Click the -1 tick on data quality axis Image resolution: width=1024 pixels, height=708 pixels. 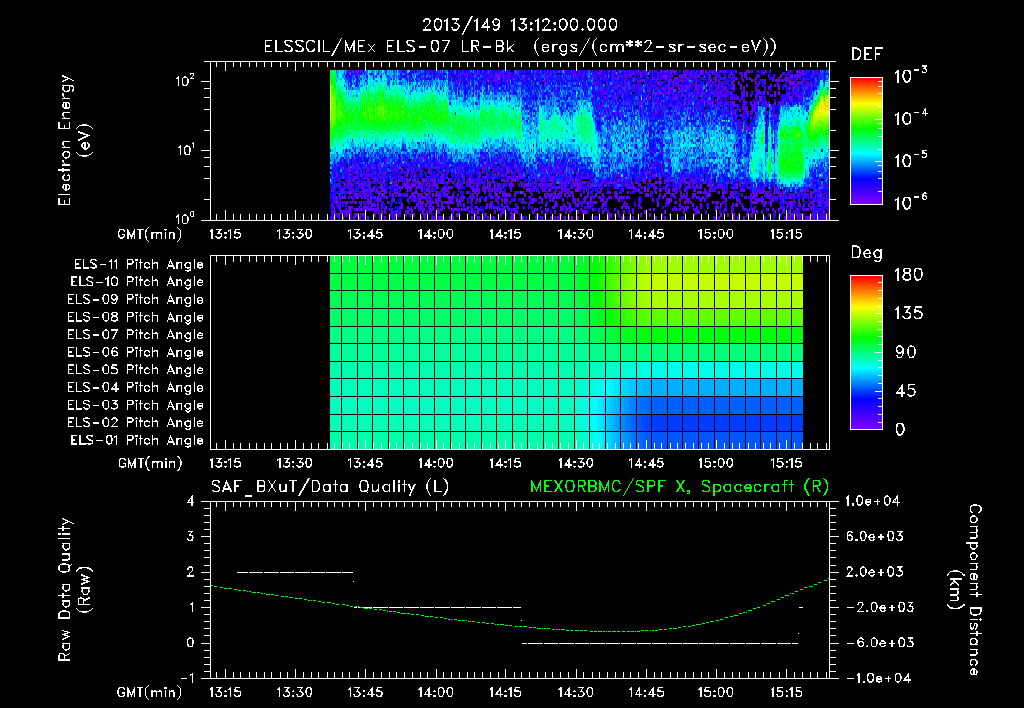tap(187, 679)
